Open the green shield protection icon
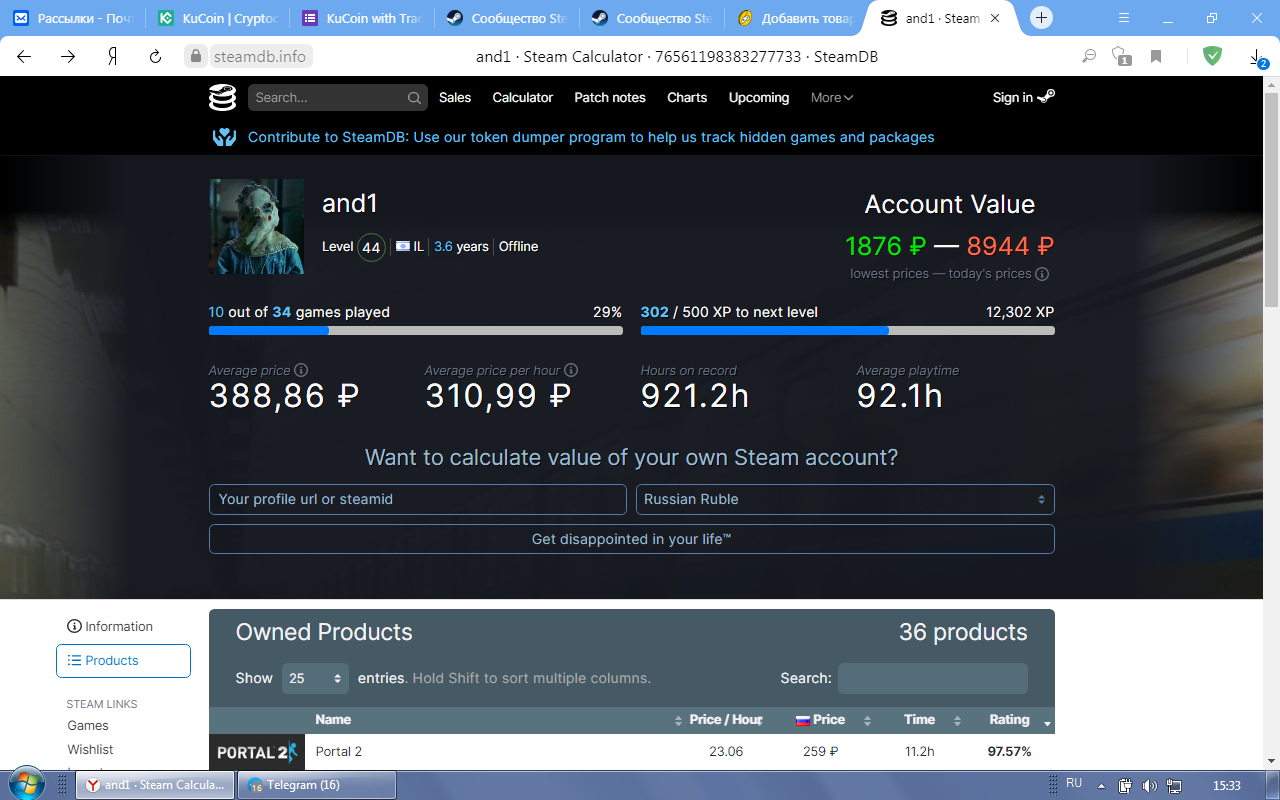This screenshot has width=1280, height=800. 1212,56
